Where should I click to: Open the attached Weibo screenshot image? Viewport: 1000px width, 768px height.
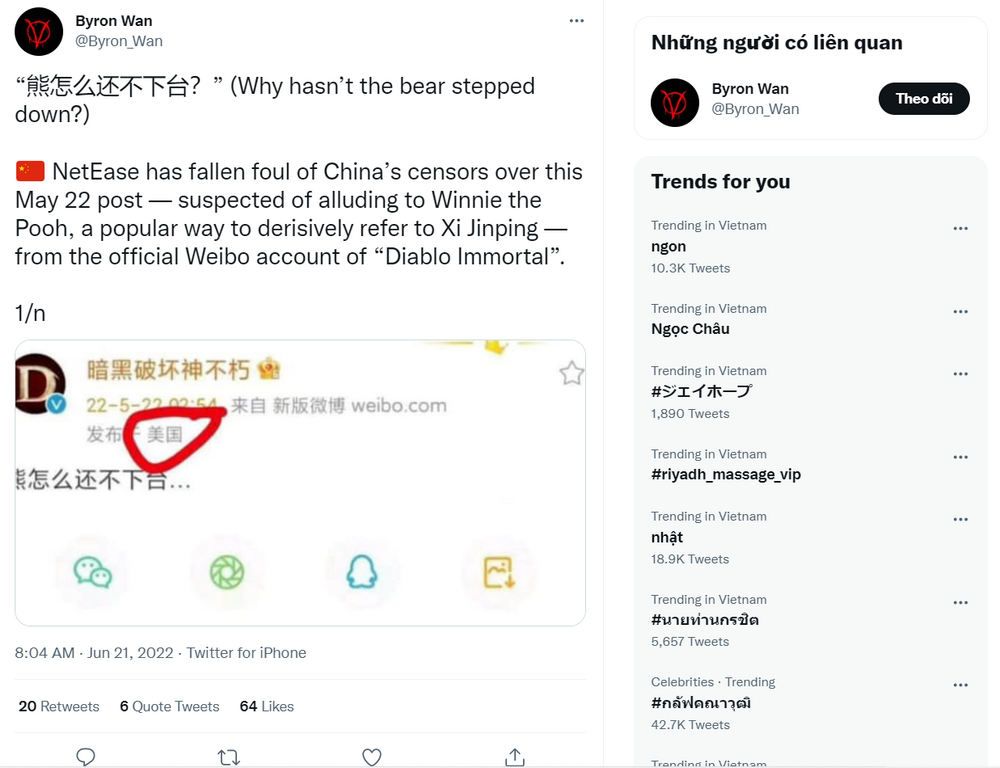point(300,483)
